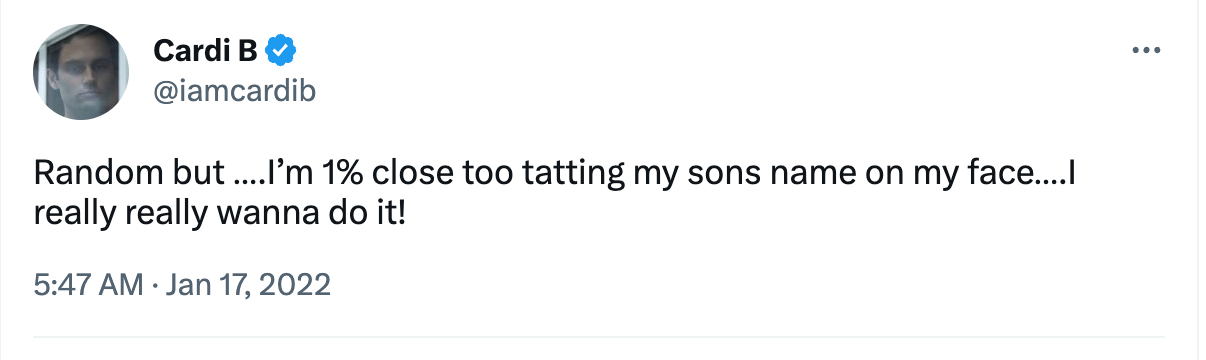Open the 5:47 AM timestamp link
The width and height of the screenshot is (1206, 360).
coord(89,286)
